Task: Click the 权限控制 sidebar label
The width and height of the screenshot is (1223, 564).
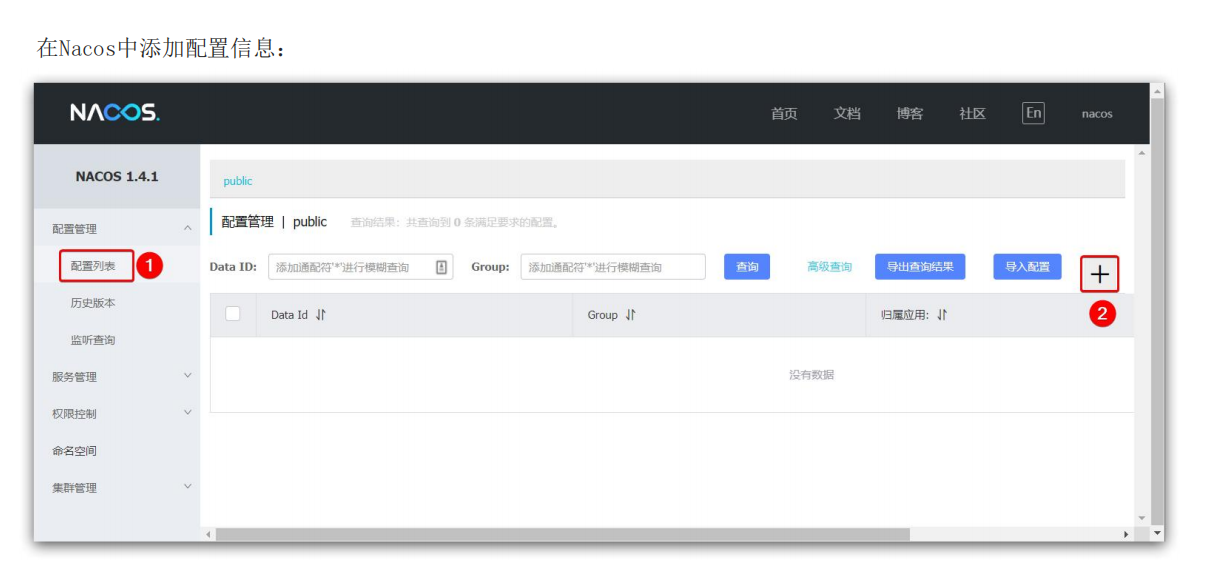Action: 75,414
